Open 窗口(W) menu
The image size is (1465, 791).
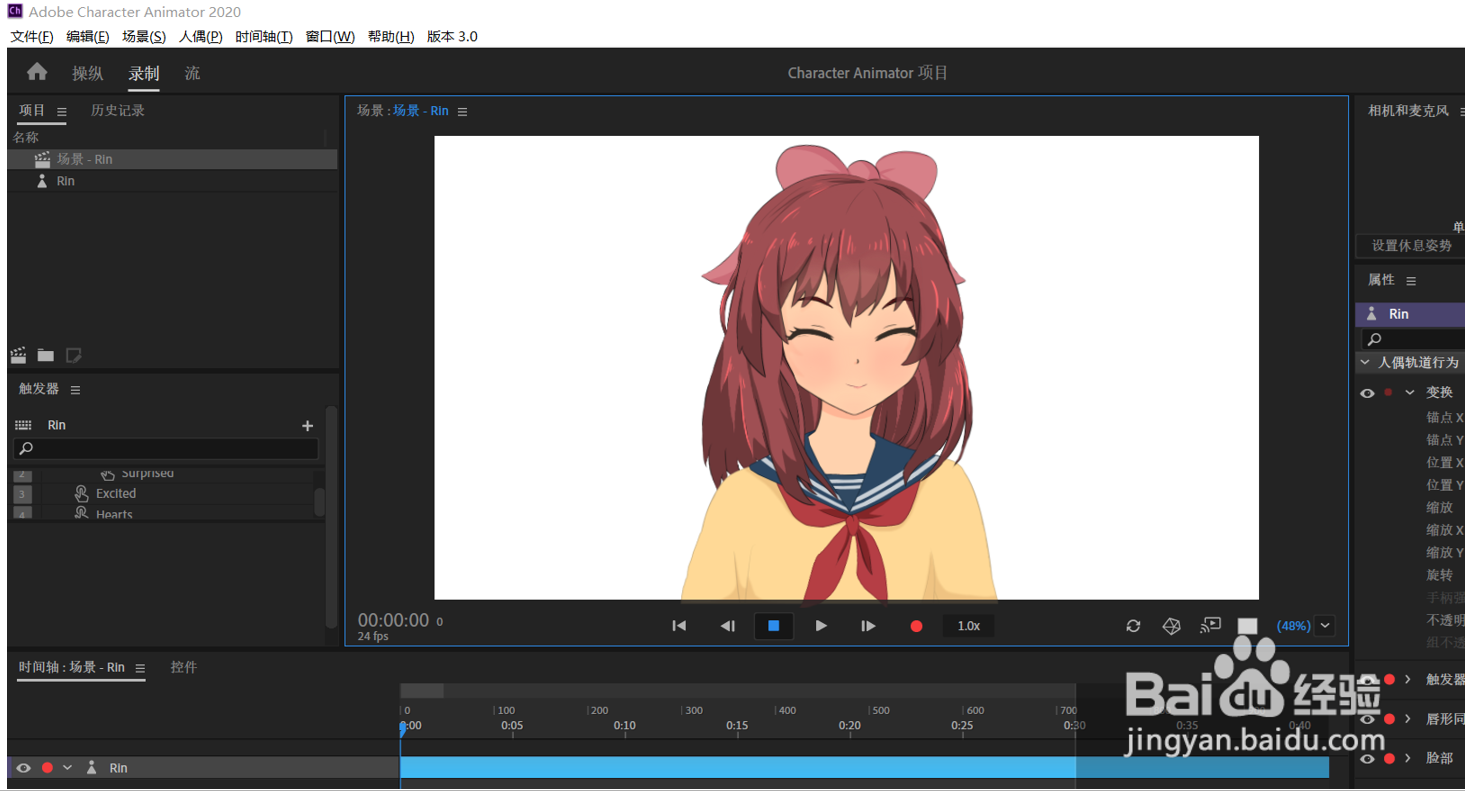pyautogui.click(x=330, y=37)
